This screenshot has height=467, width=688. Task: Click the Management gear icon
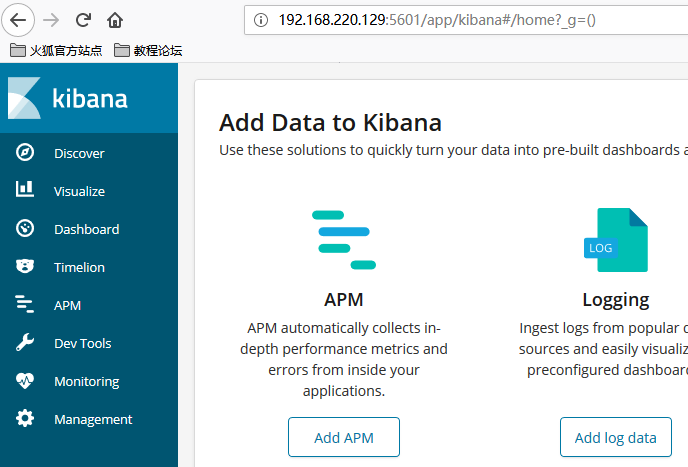click(25, 419)
